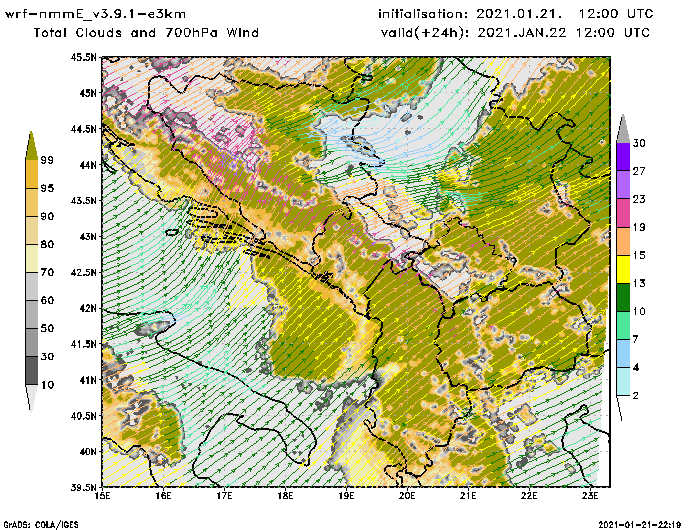Click the 90–95 swatch in cloud legend
700x530 pixels.
(31, 202)
